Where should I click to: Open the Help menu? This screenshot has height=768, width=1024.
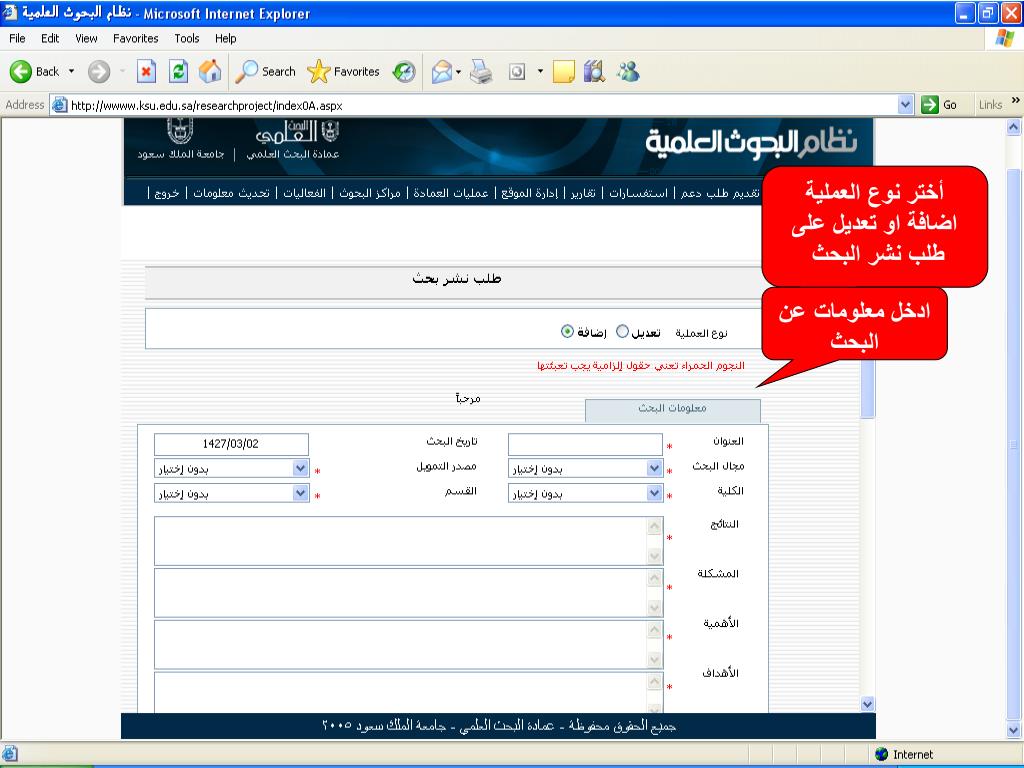point(225,39)
